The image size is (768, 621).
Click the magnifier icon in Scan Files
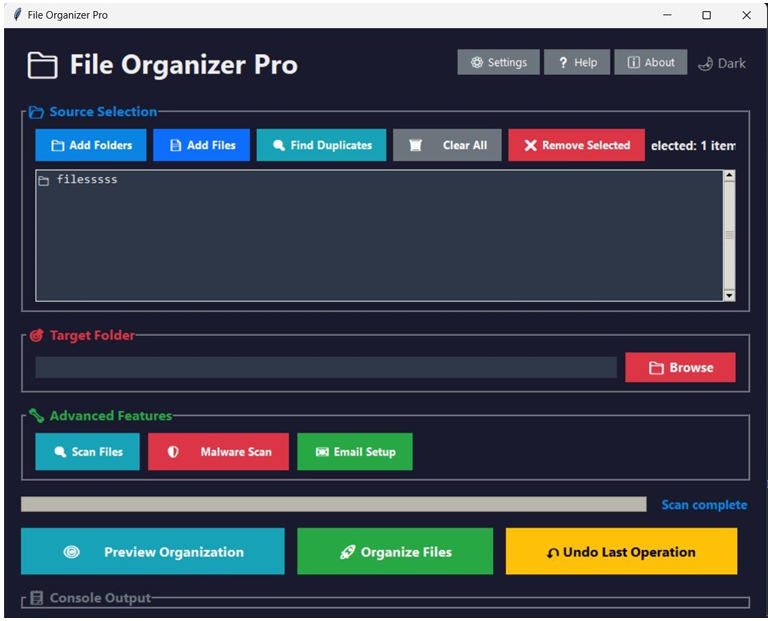(60, 452)
